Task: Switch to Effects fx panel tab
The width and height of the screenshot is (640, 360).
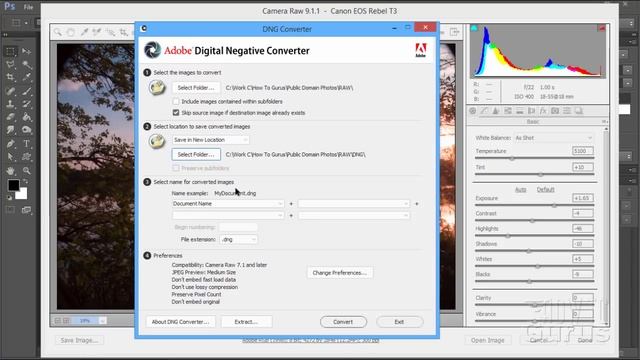Action: (543, 111)
